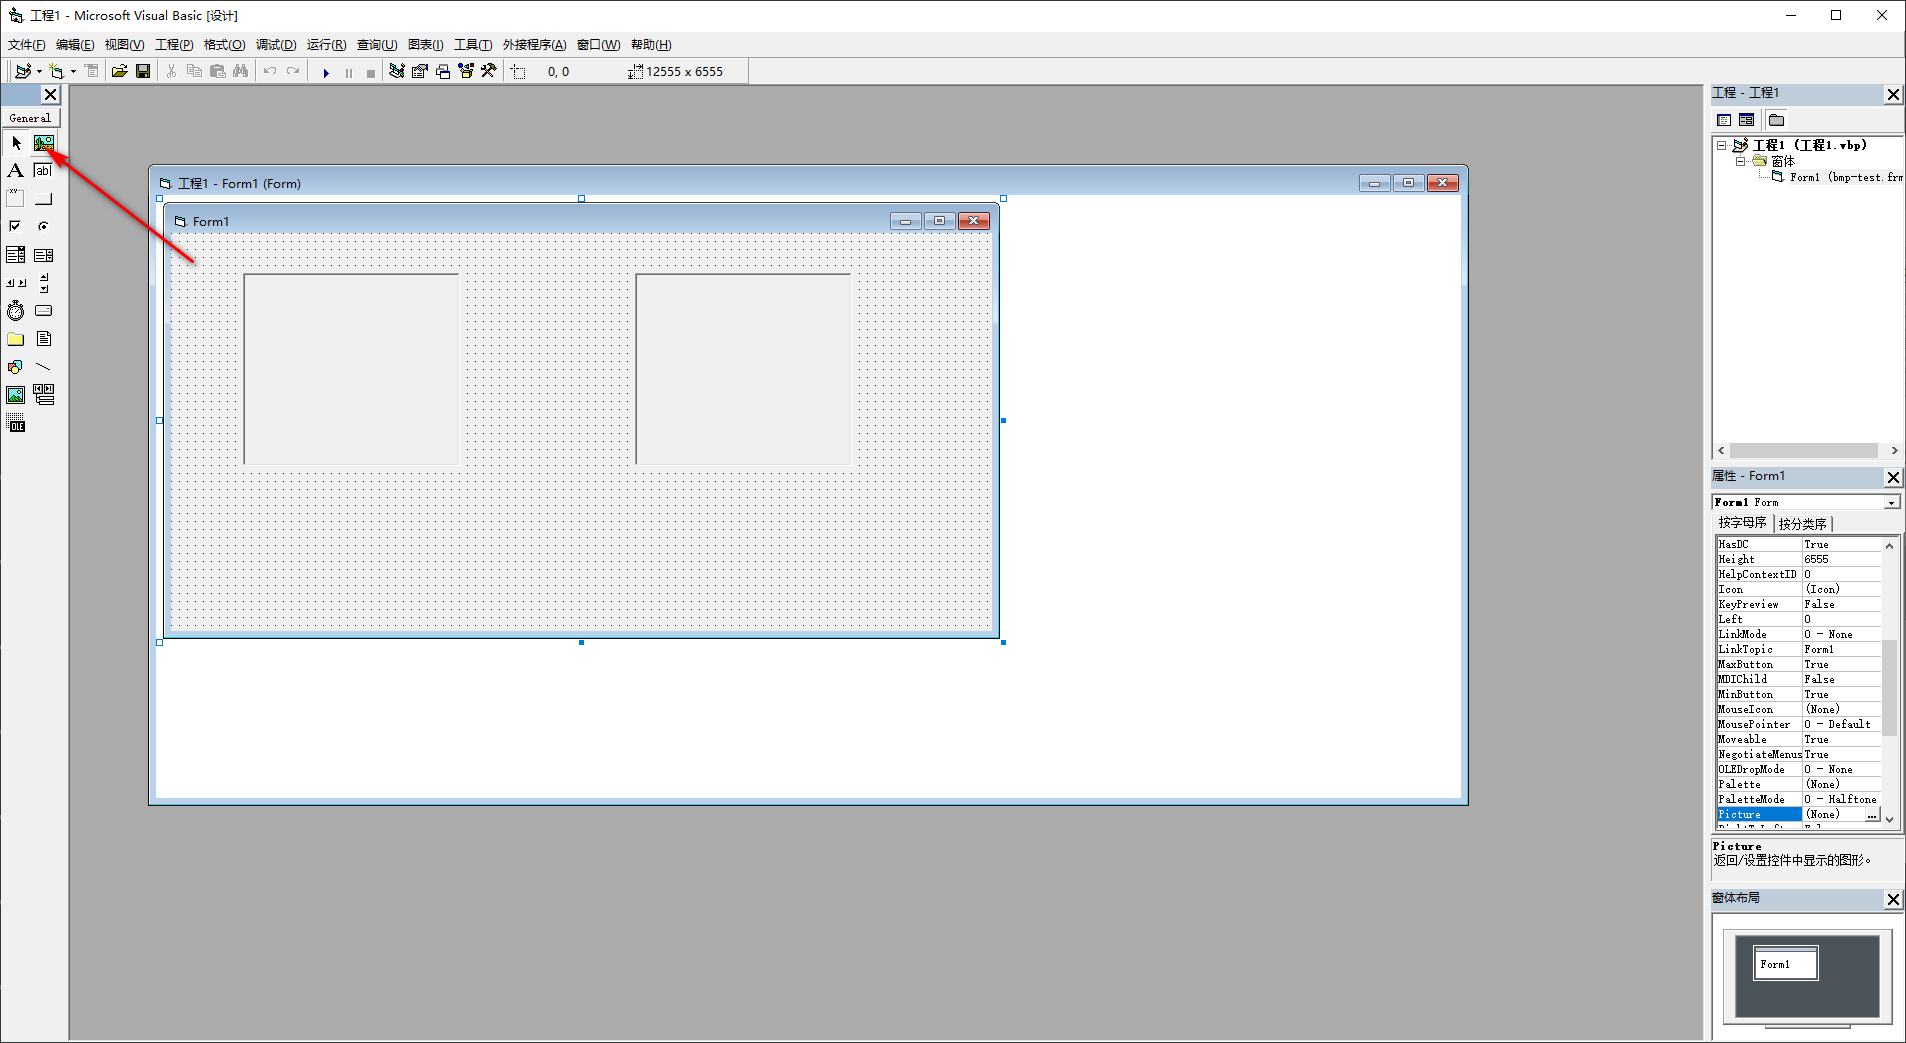Open the 格式(O) menu

tap(224, 45)
